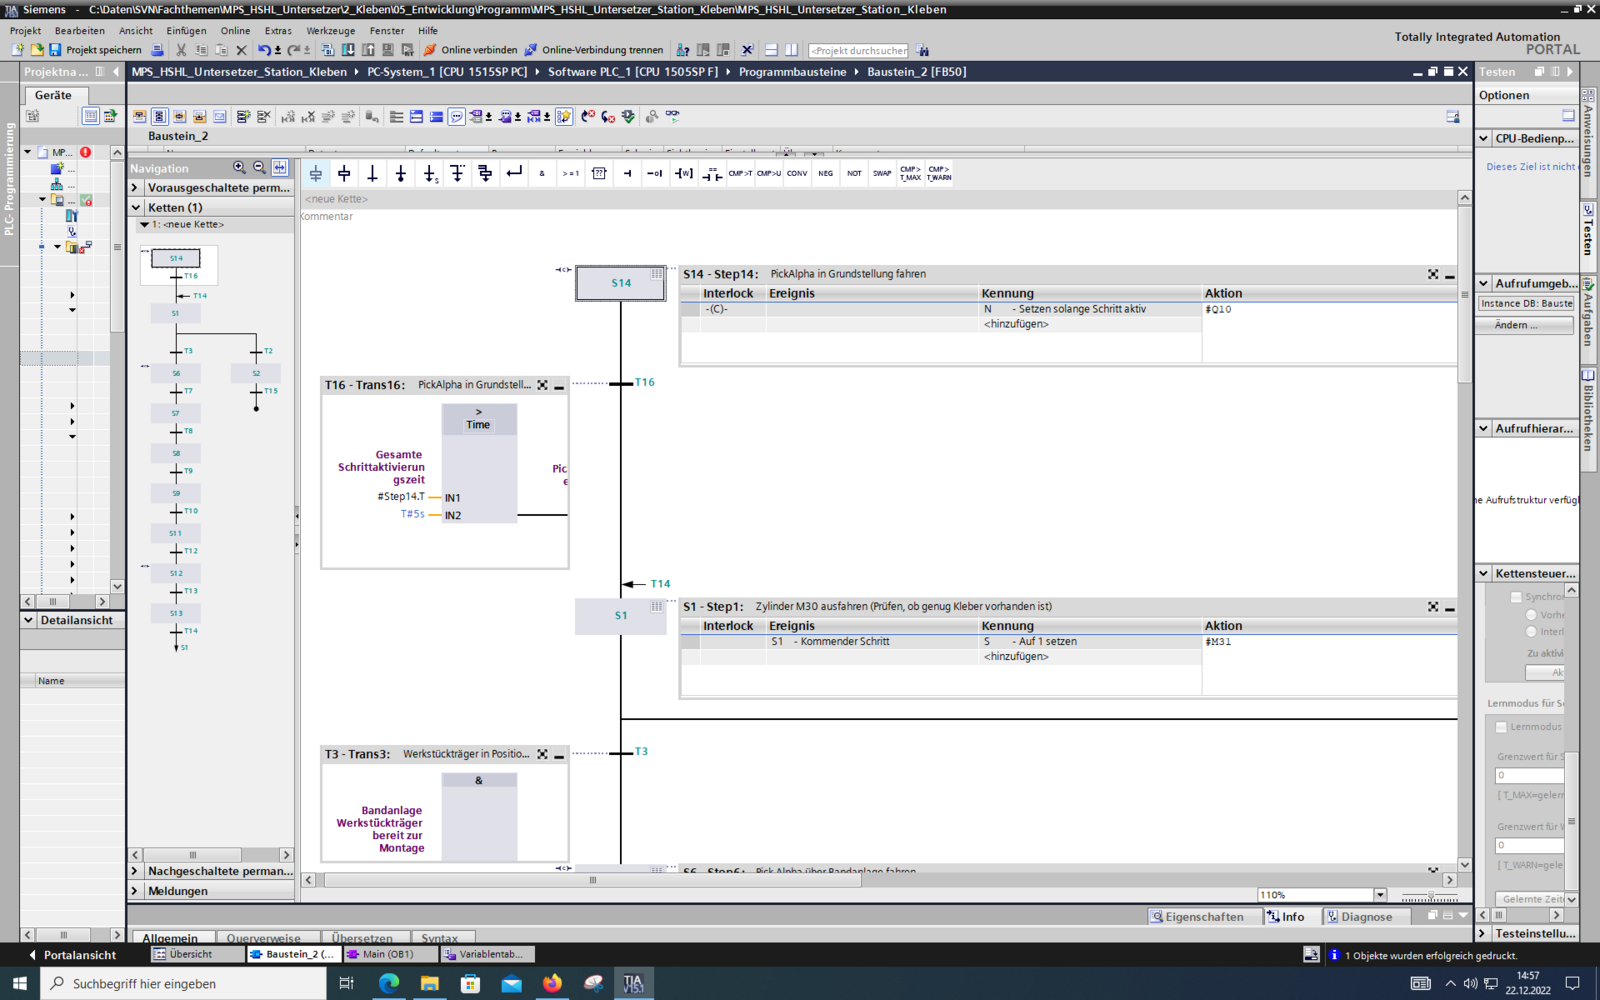Open the Werkzeuge menu

coord(330,31)
